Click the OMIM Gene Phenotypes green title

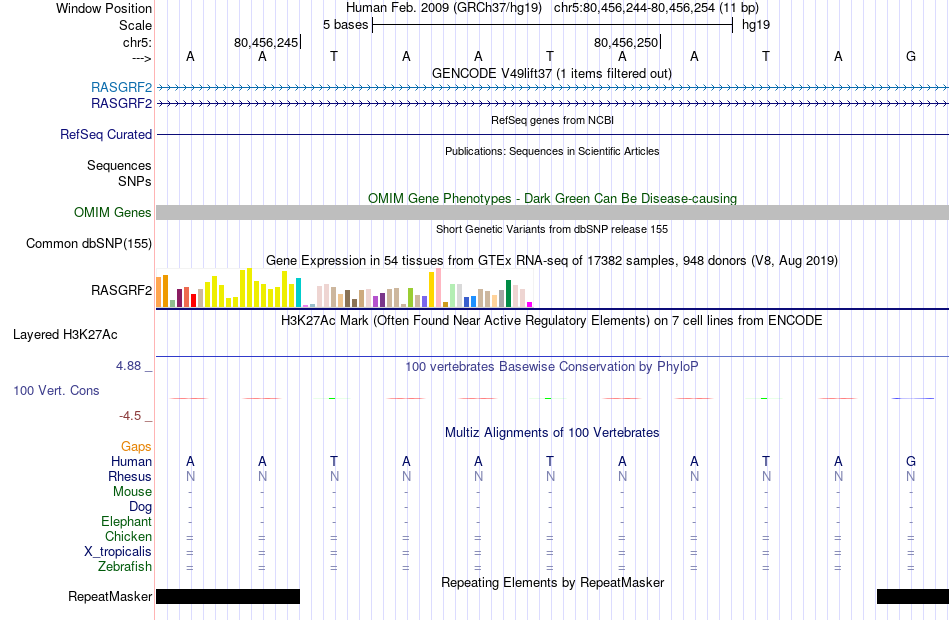point(552,198)
